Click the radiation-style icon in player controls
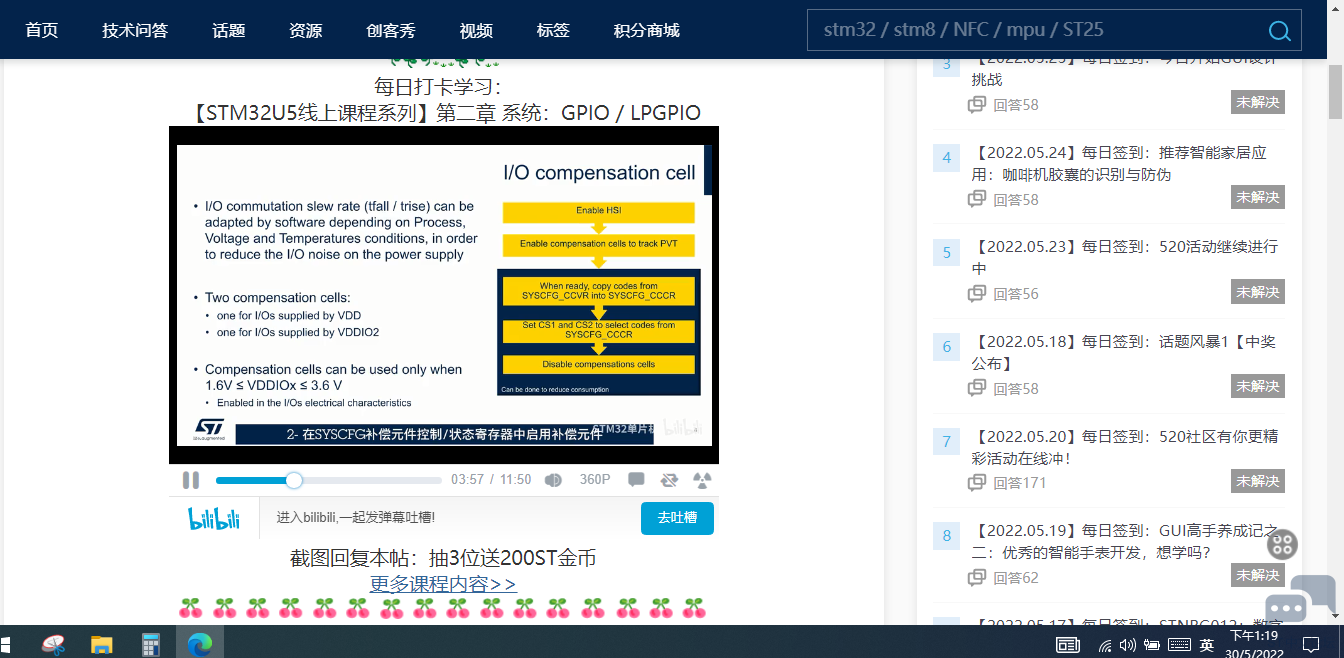 click(x=702, y=480)
